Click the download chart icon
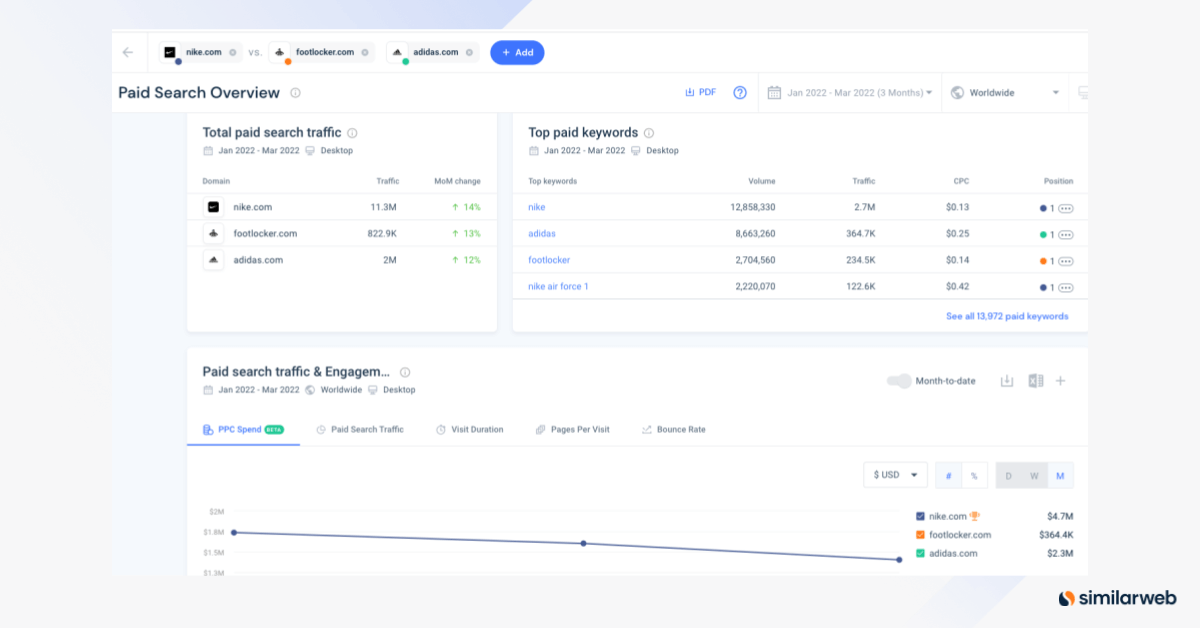Viewport: 1200px width, 628px height. (1007, 381)
